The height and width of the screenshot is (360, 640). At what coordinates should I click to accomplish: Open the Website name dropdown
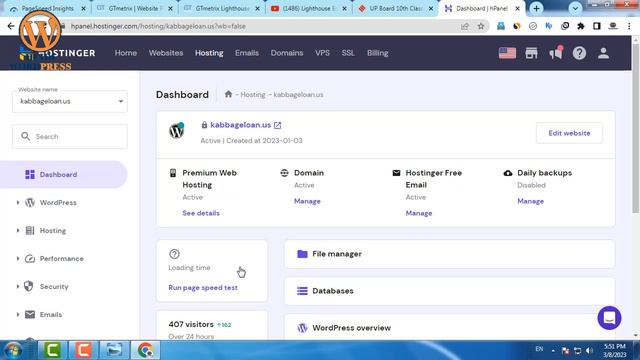70,101
